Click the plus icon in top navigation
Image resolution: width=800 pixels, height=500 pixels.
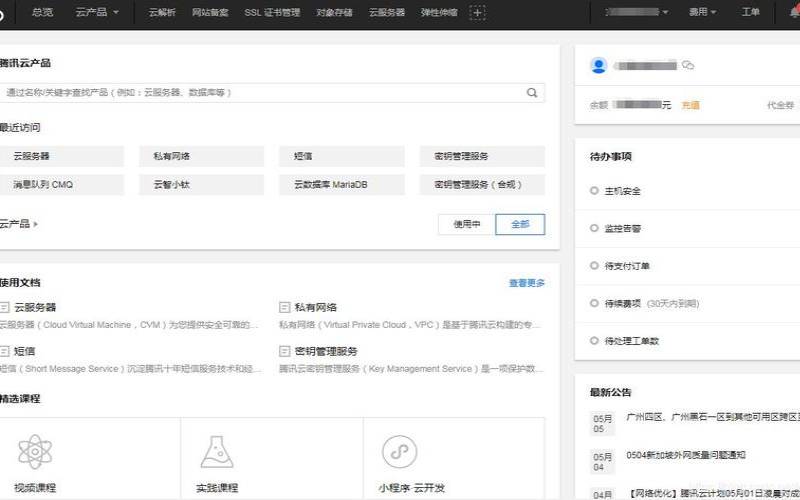(x=477, y=13)
